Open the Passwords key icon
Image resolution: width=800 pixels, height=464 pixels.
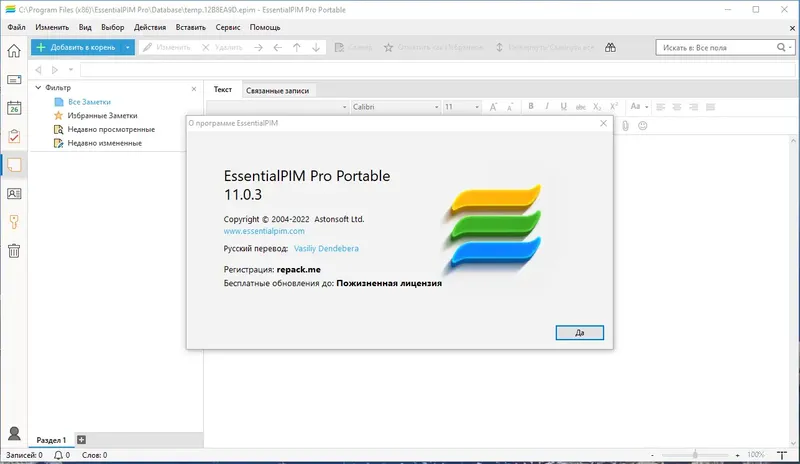pos(14,222)
